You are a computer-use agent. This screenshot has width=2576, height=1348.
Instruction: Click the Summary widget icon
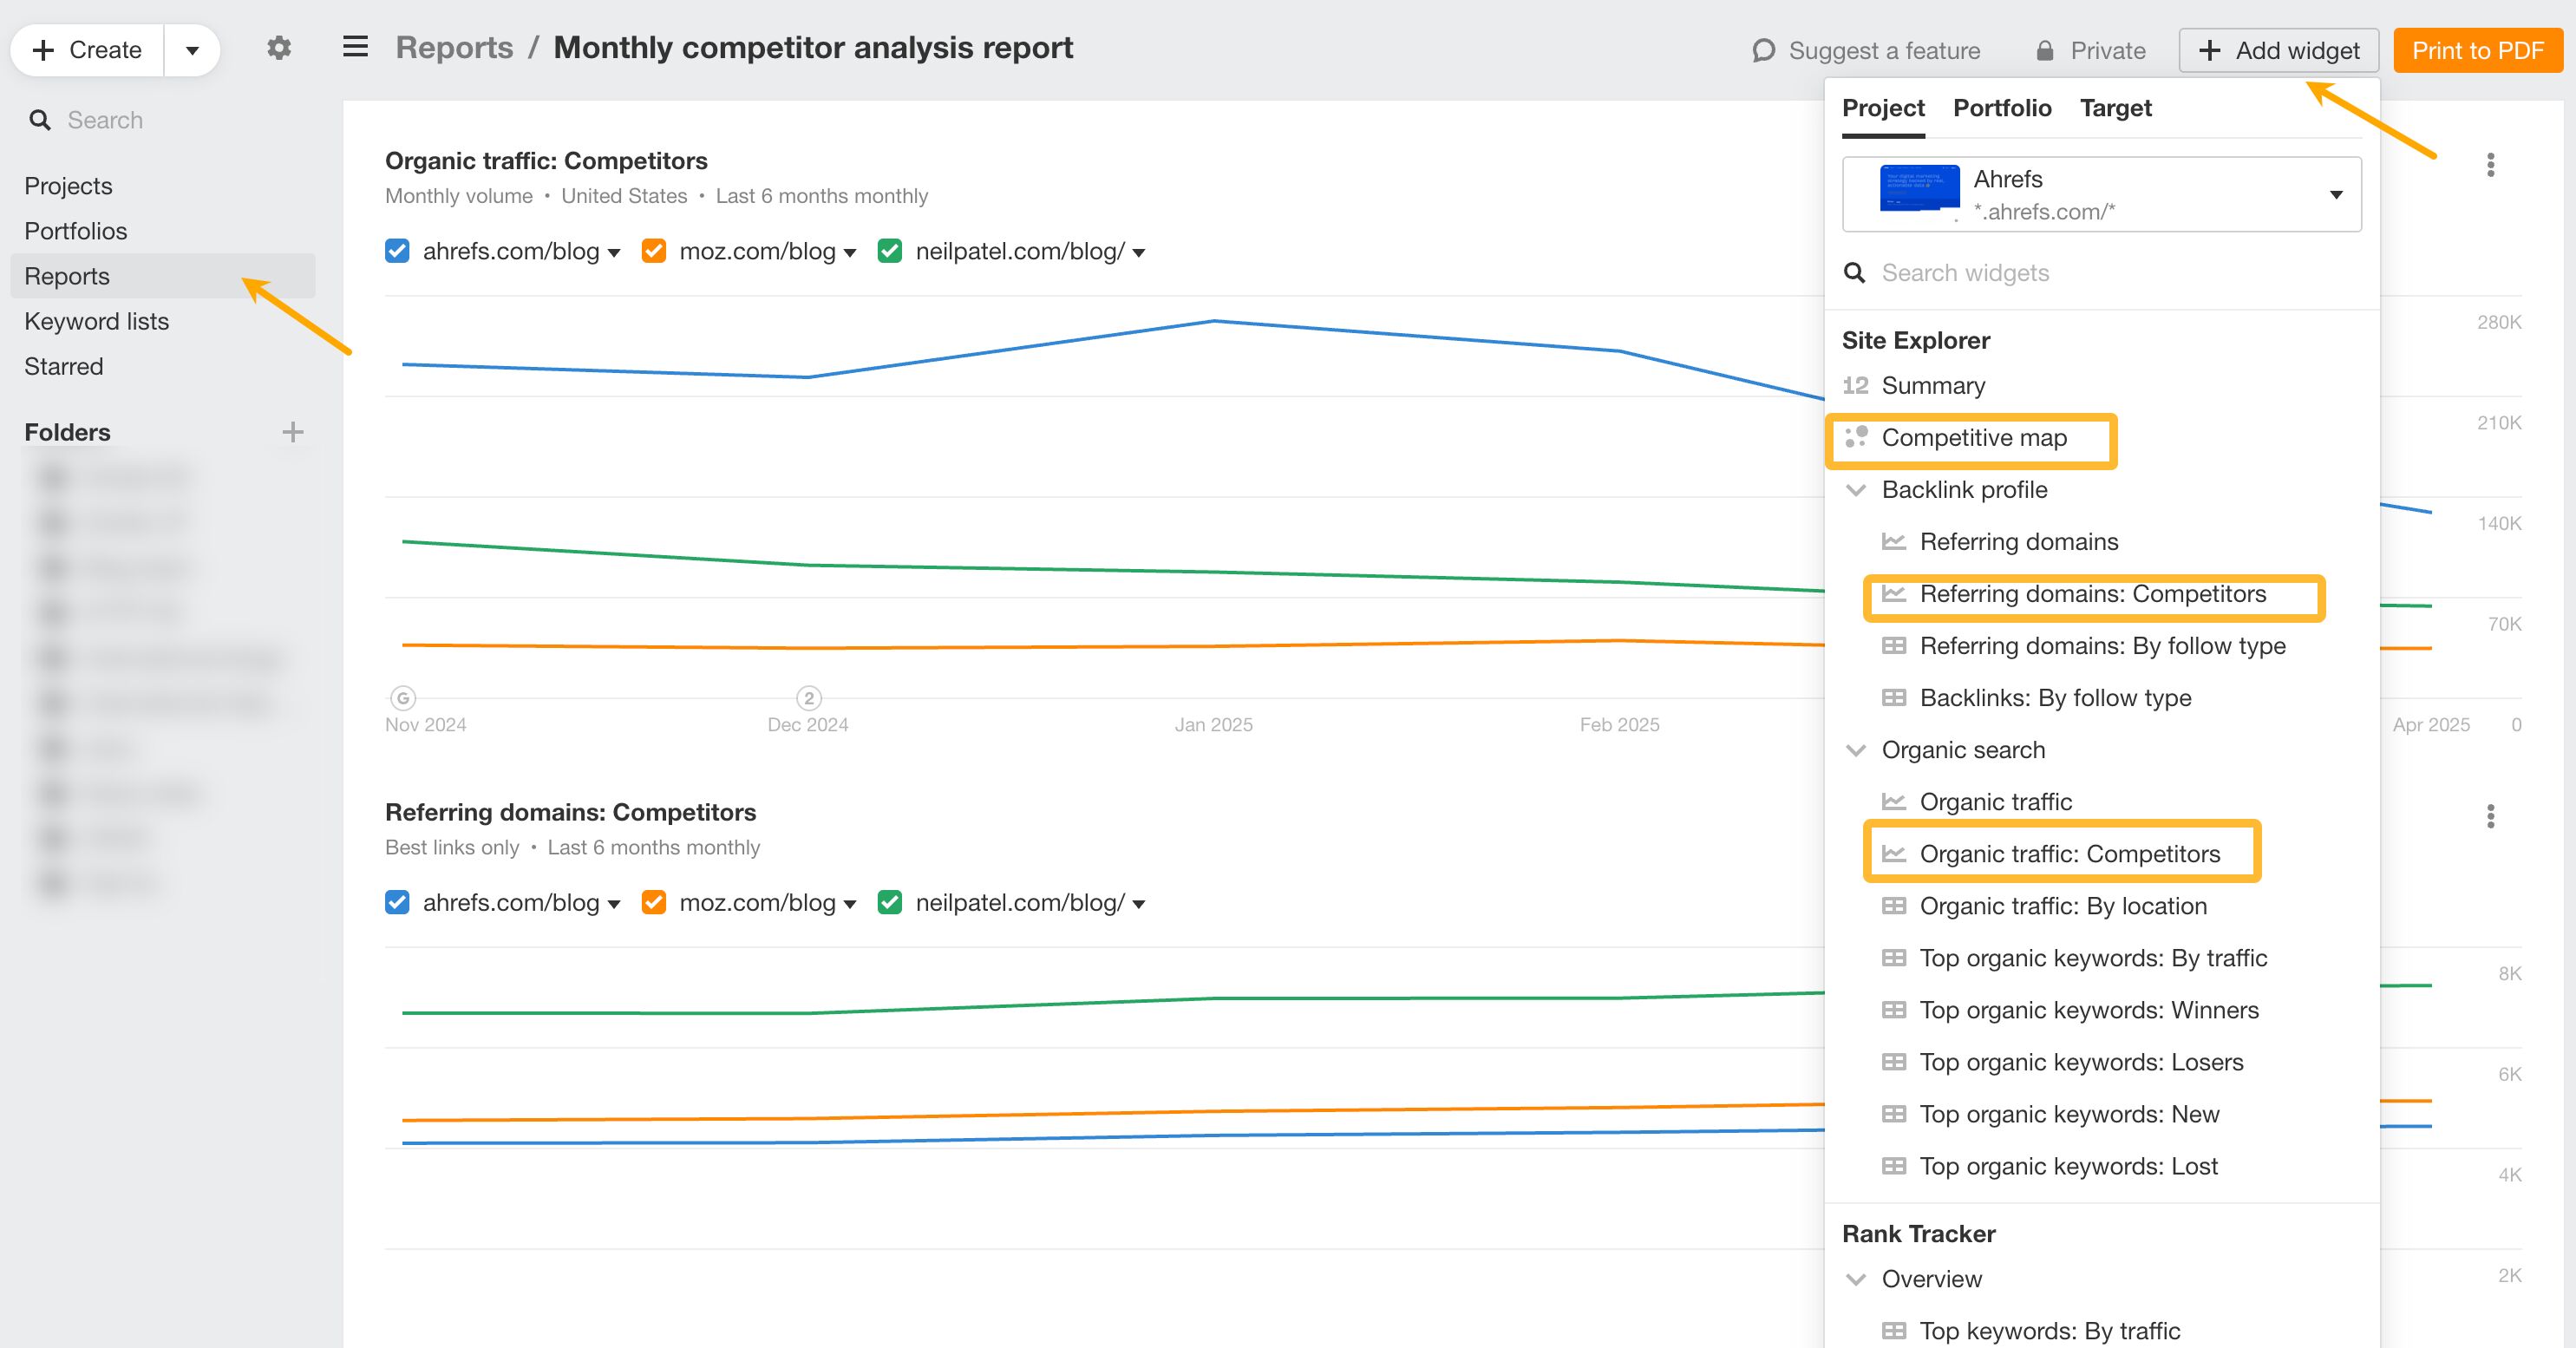coord(1856,385)
